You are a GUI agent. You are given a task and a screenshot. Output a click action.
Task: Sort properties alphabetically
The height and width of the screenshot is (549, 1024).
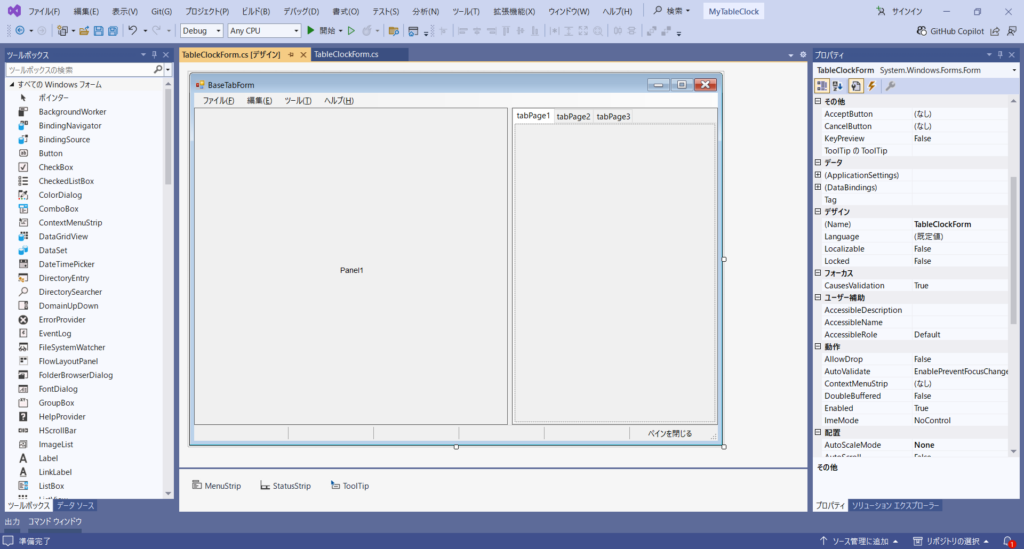click(x=838, y=86)
